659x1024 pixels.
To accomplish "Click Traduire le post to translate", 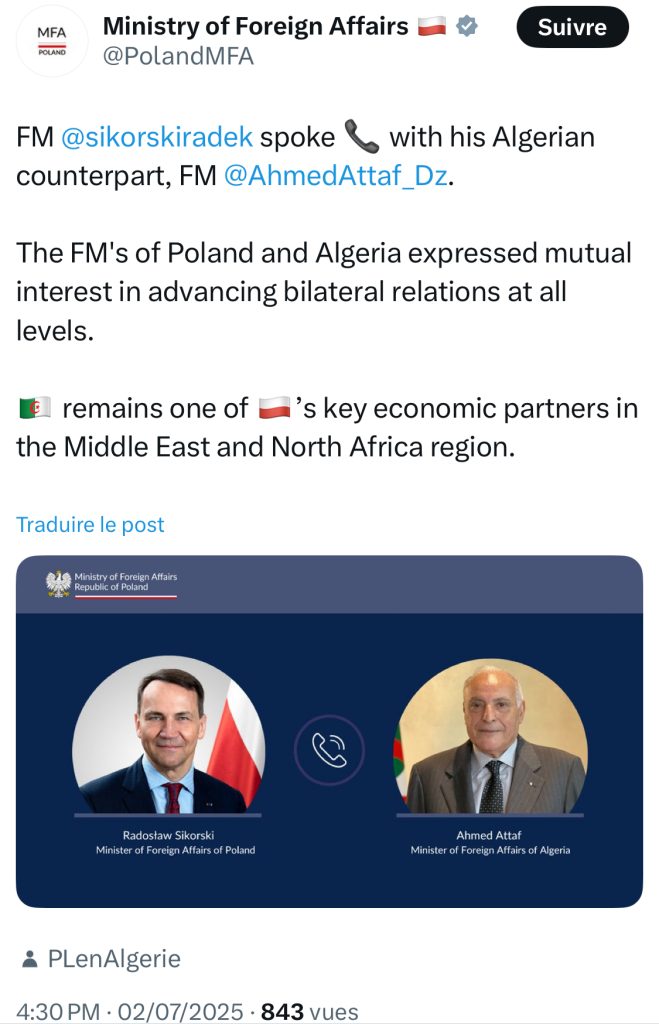I will tap(90, 524).
